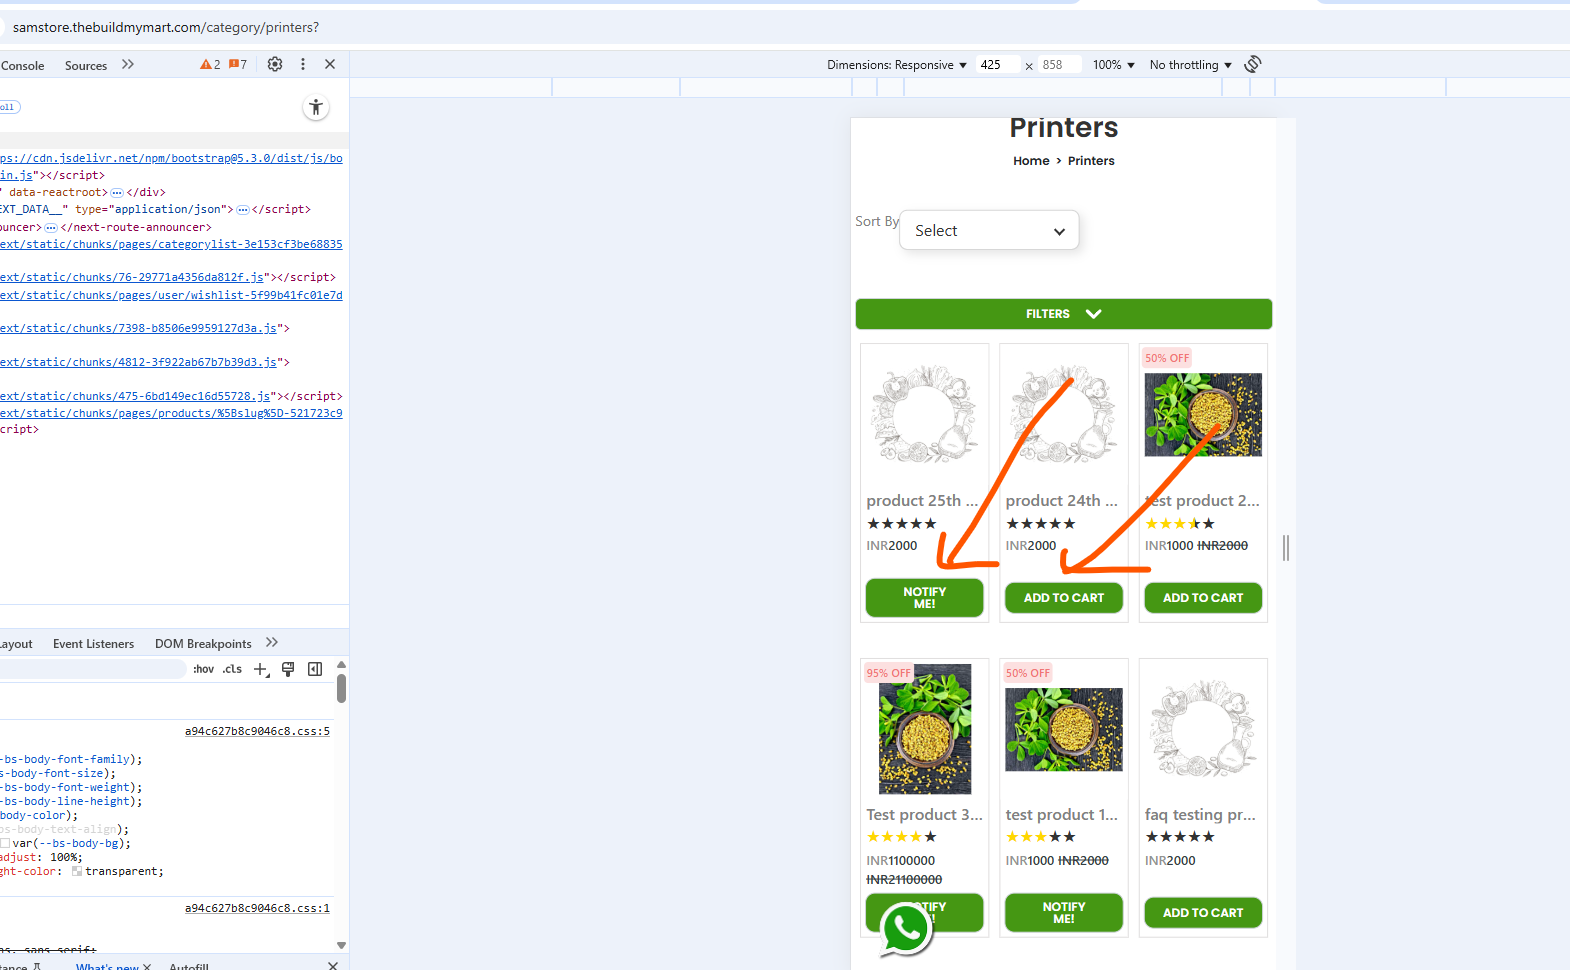Toggle the :hov element state panel
This screenshot has height=970, width=1570.
pyautogui.click(x=203, y=669)
